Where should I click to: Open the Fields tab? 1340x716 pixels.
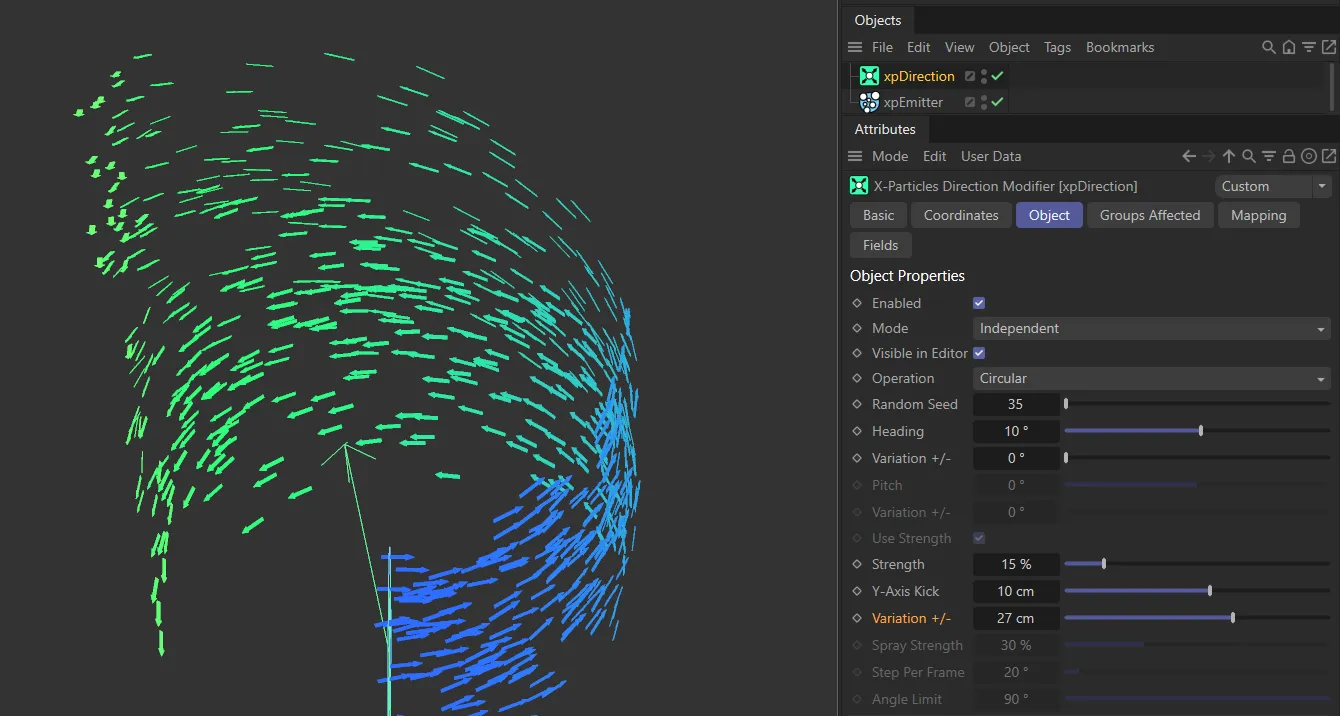click(x=880, y=245)
